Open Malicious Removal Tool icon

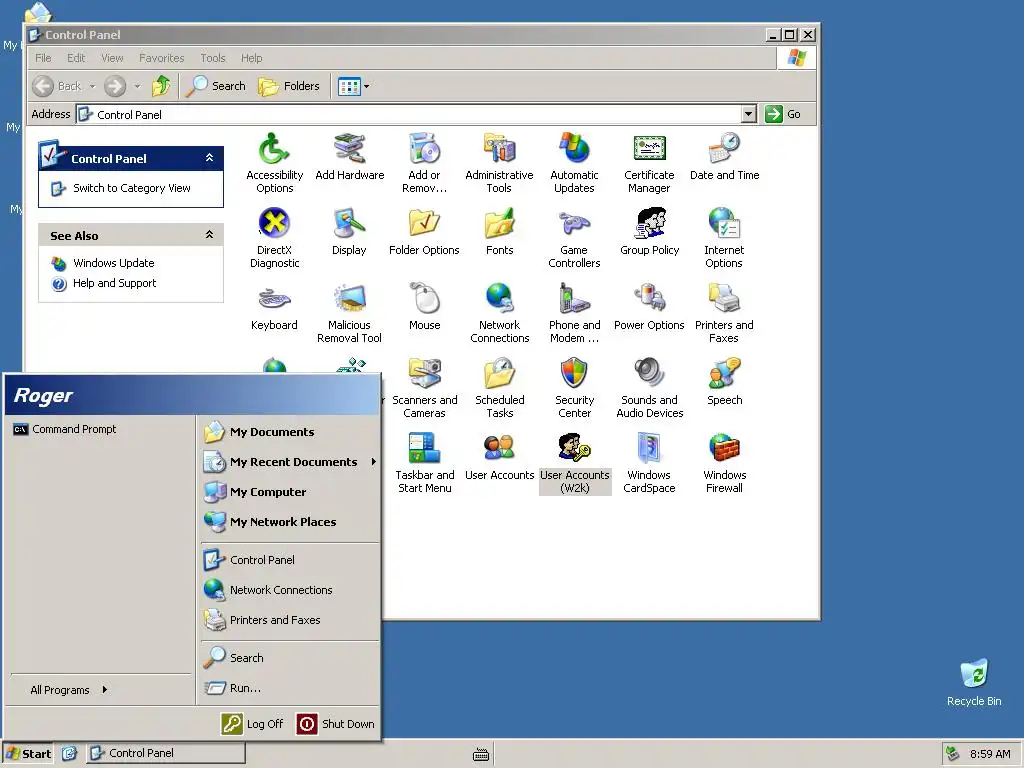pos(349,313)
